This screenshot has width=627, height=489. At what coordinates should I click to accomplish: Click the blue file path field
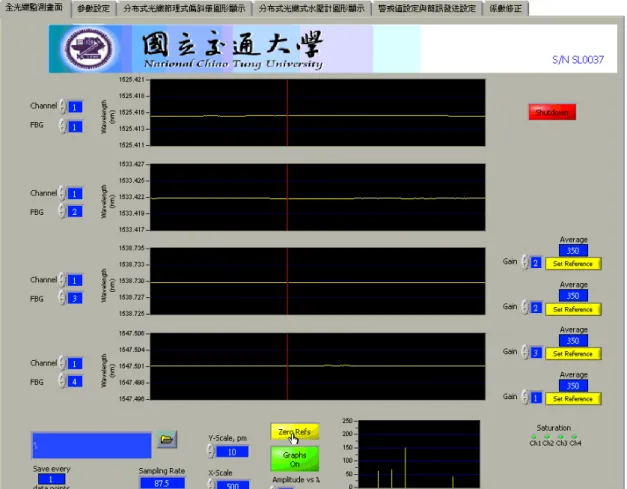click(92, 445)
